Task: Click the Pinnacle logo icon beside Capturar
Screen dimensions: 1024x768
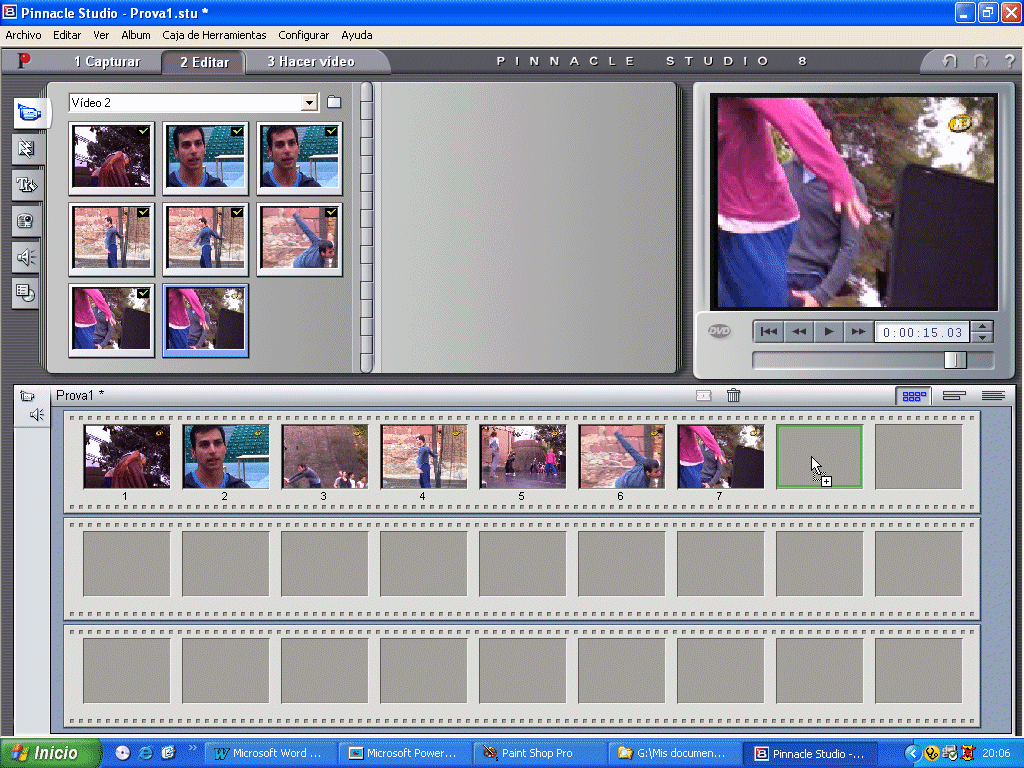Action: coord(24,61)
